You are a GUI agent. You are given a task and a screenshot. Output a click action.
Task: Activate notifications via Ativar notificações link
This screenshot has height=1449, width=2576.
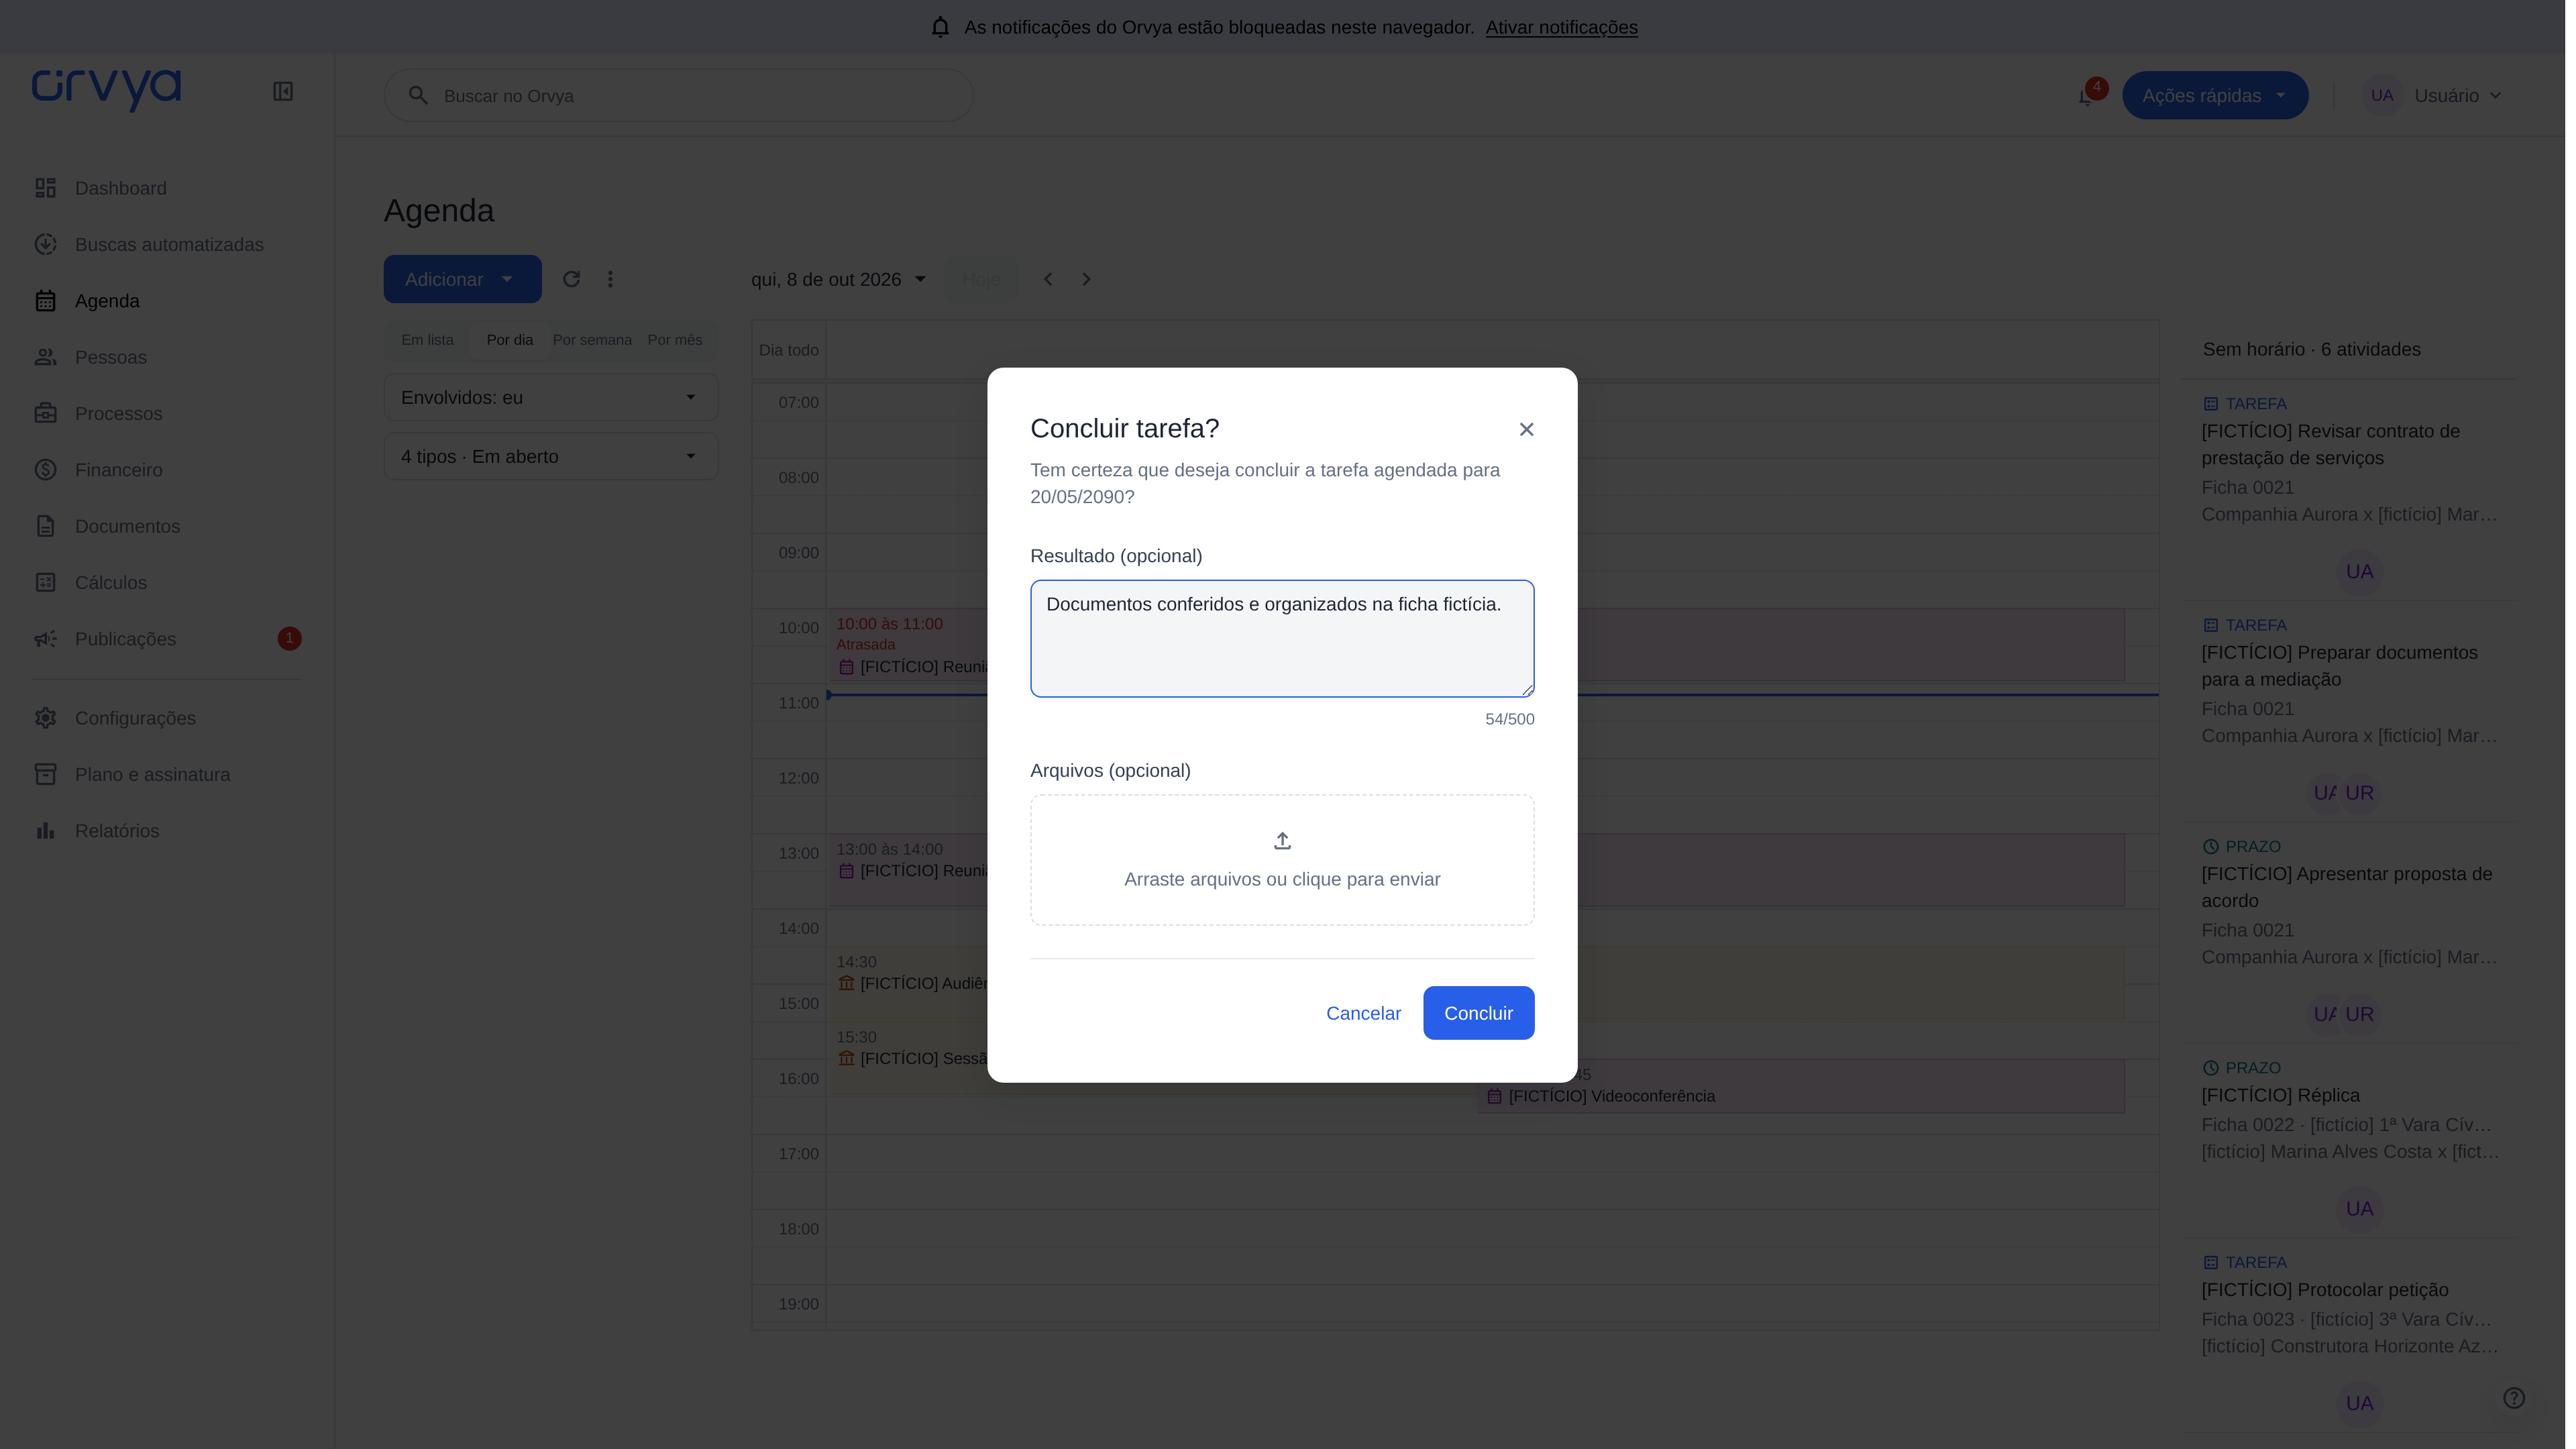[1561, 27]
